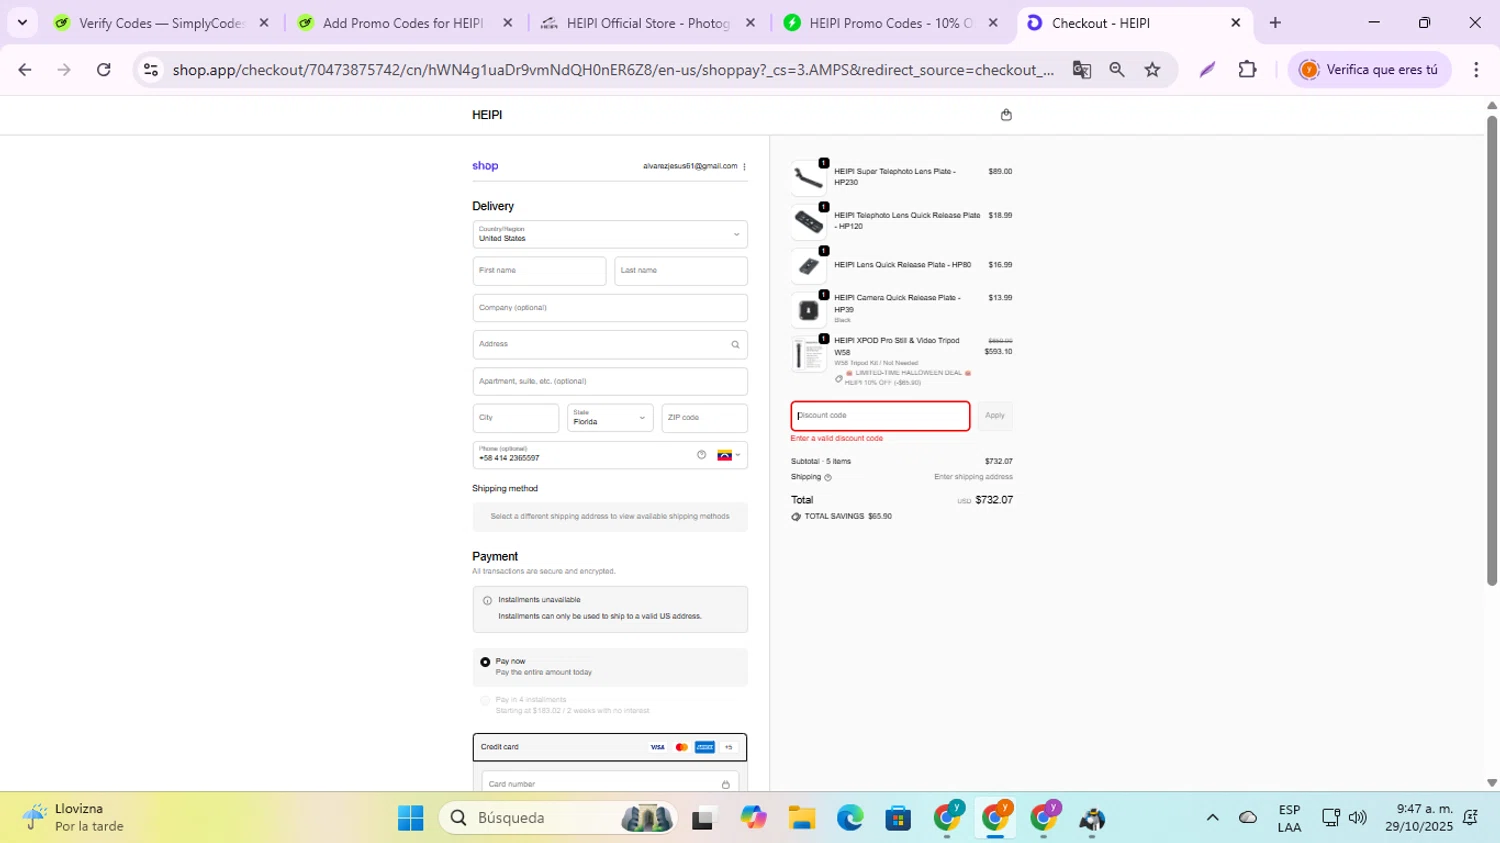Open Microsoft Store from taskbar

click(x=898, y=818)
